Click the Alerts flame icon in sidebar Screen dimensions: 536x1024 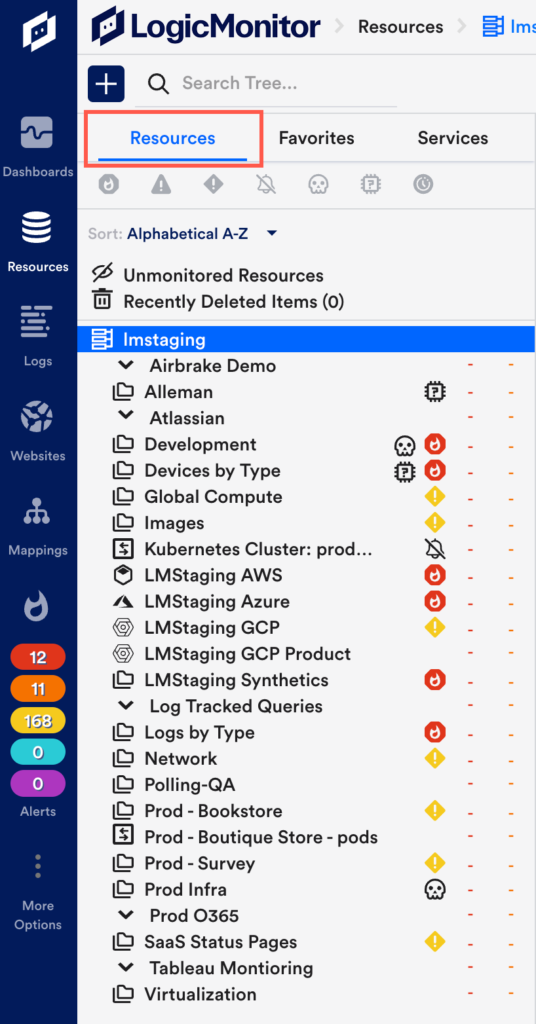tap(38, 608)
